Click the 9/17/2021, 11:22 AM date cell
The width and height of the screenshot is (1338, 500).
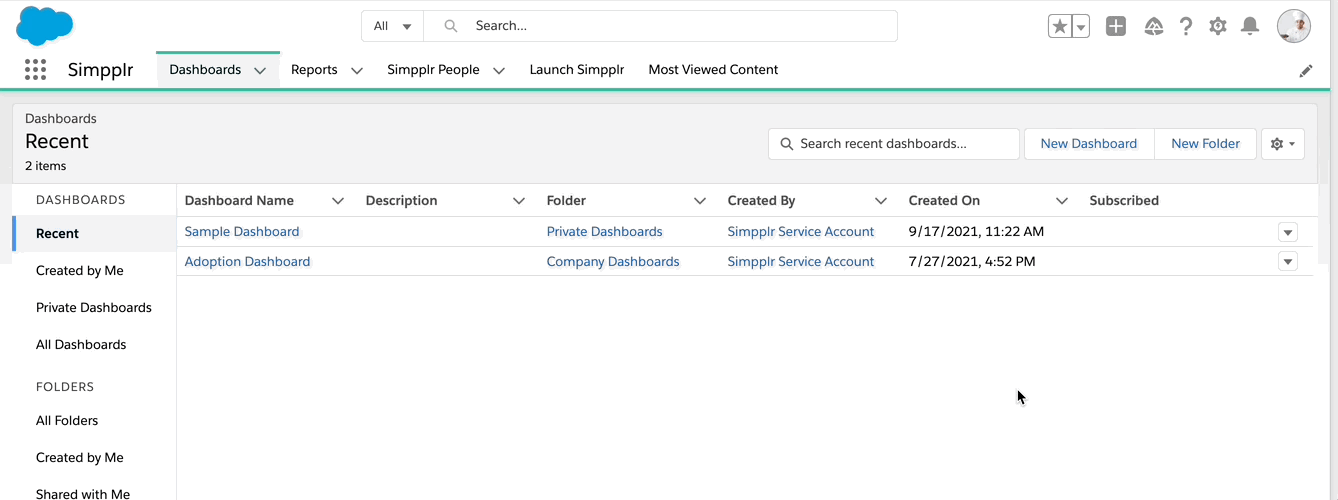tap(976, 232)
